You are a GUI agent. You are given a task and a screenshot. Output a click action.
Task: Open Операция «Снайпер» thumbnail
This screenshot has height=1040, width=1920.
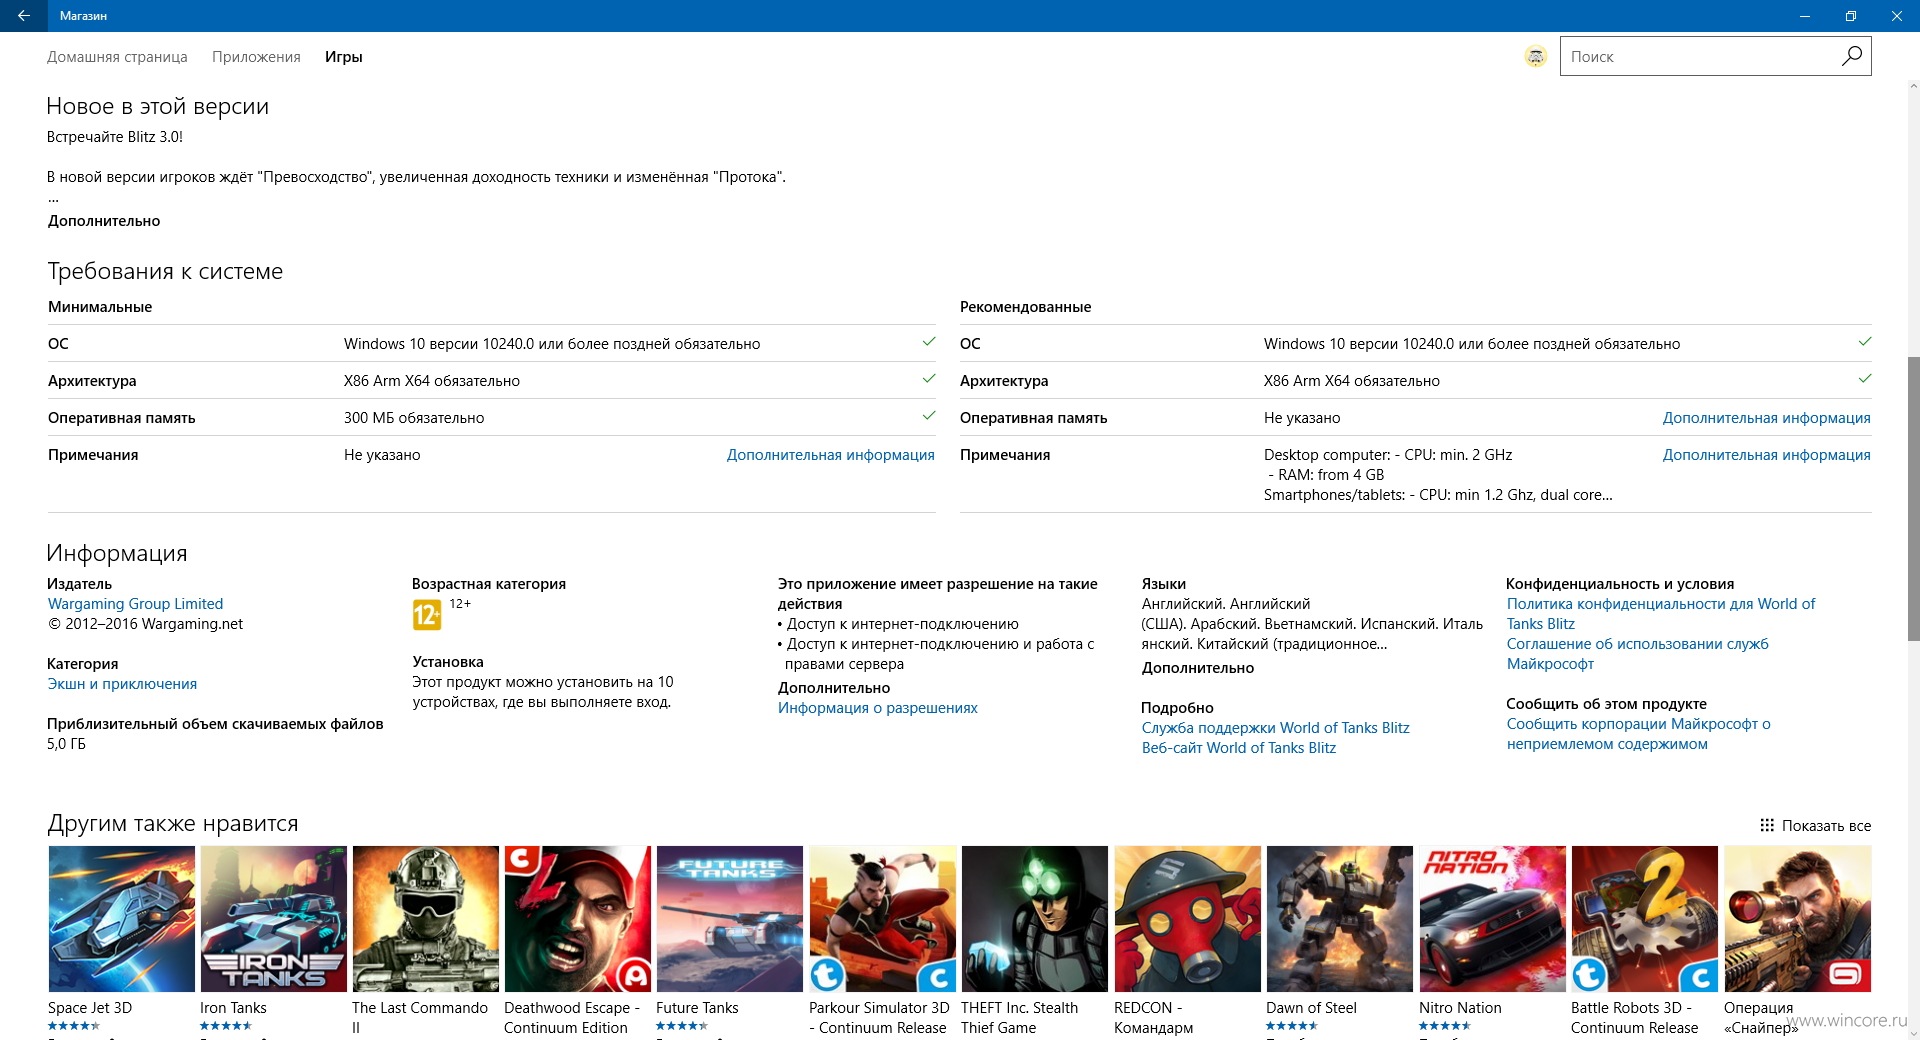click(x=1798, y=919)
